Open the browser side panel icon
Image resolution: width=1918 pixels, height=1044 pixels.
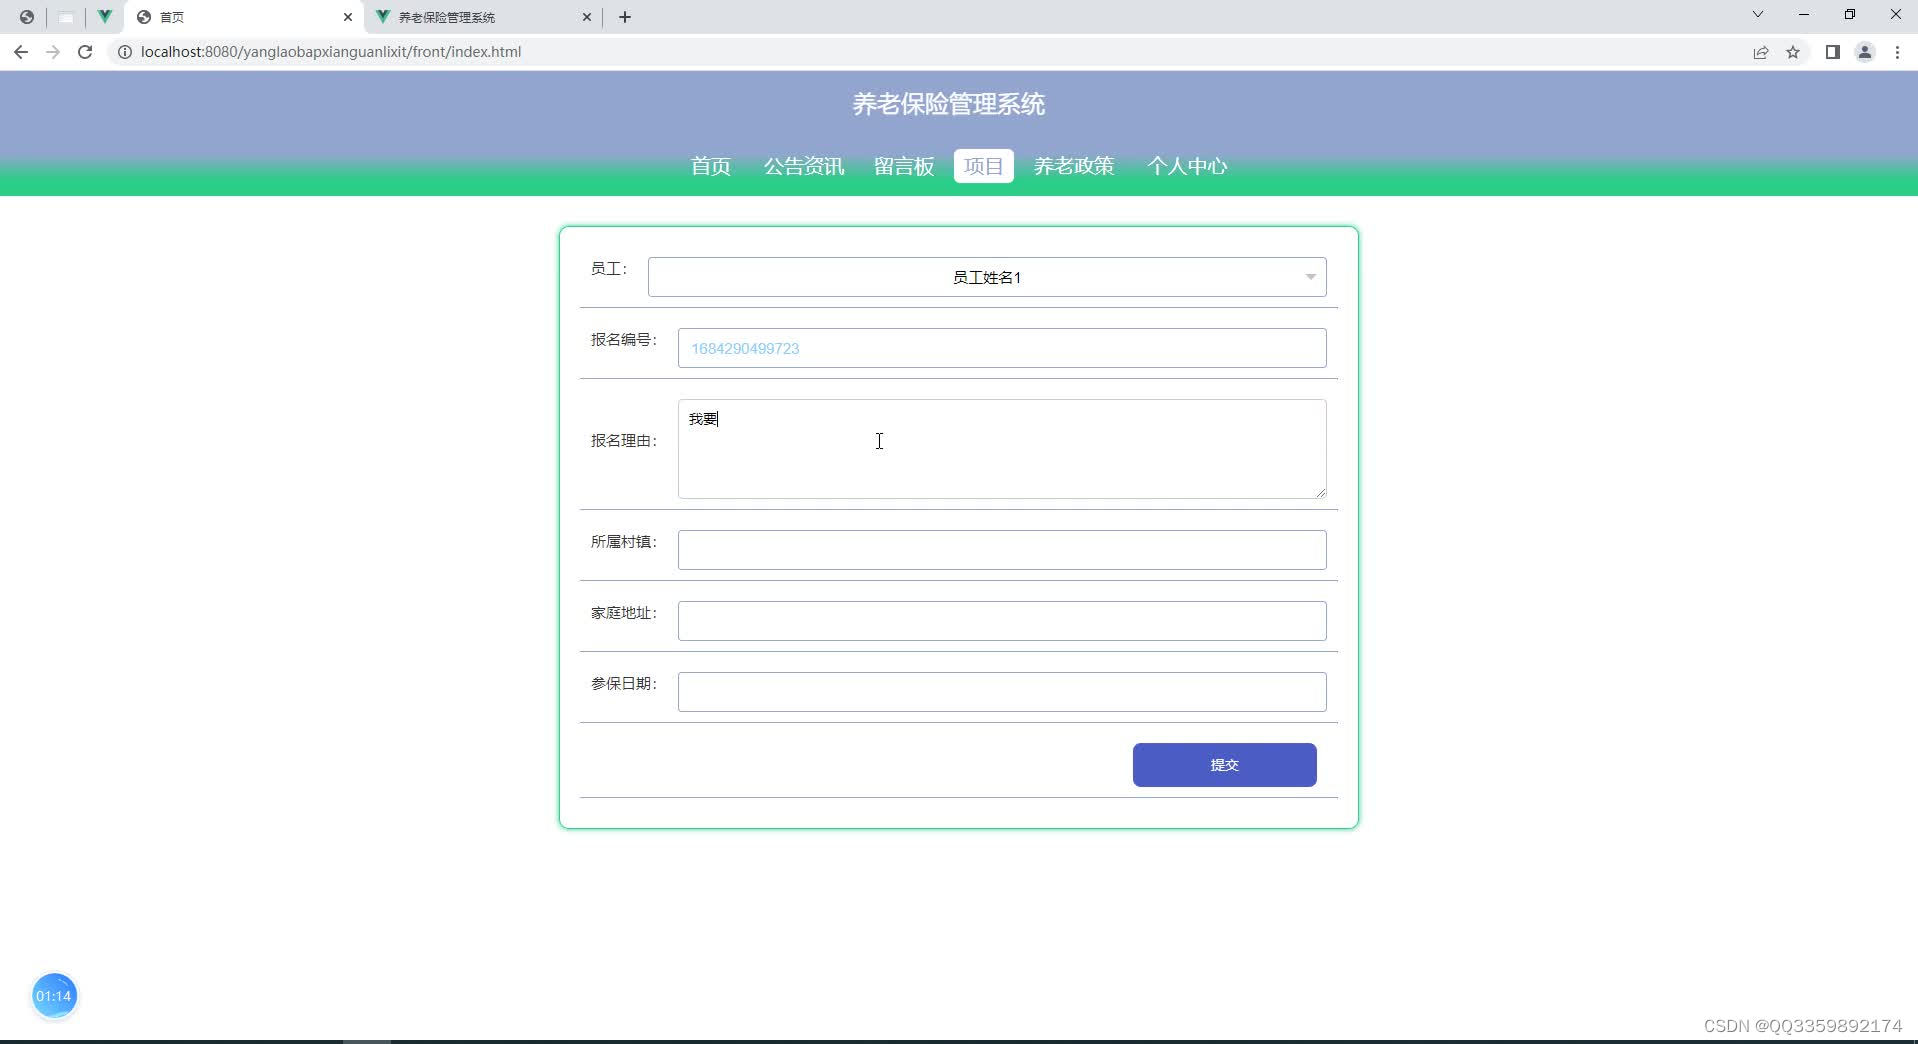1833,52
